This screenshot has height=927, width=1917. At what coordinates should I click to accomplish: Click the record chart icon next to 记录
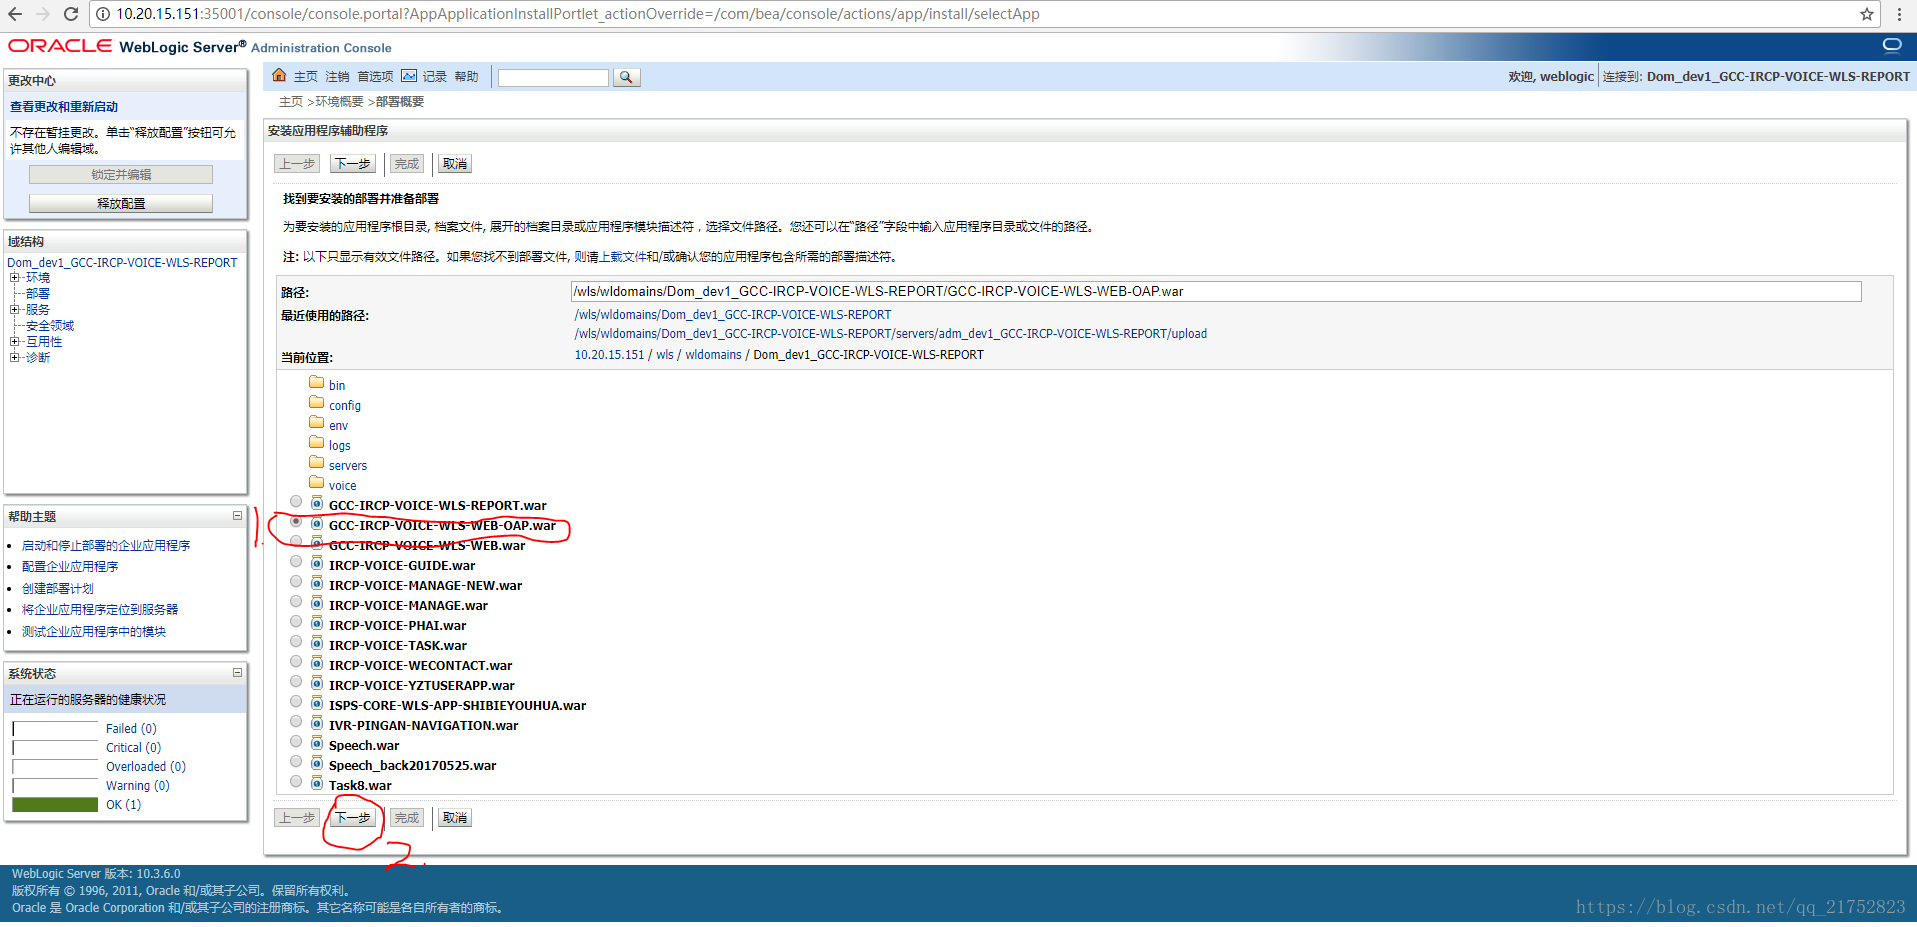click(409, 76)
